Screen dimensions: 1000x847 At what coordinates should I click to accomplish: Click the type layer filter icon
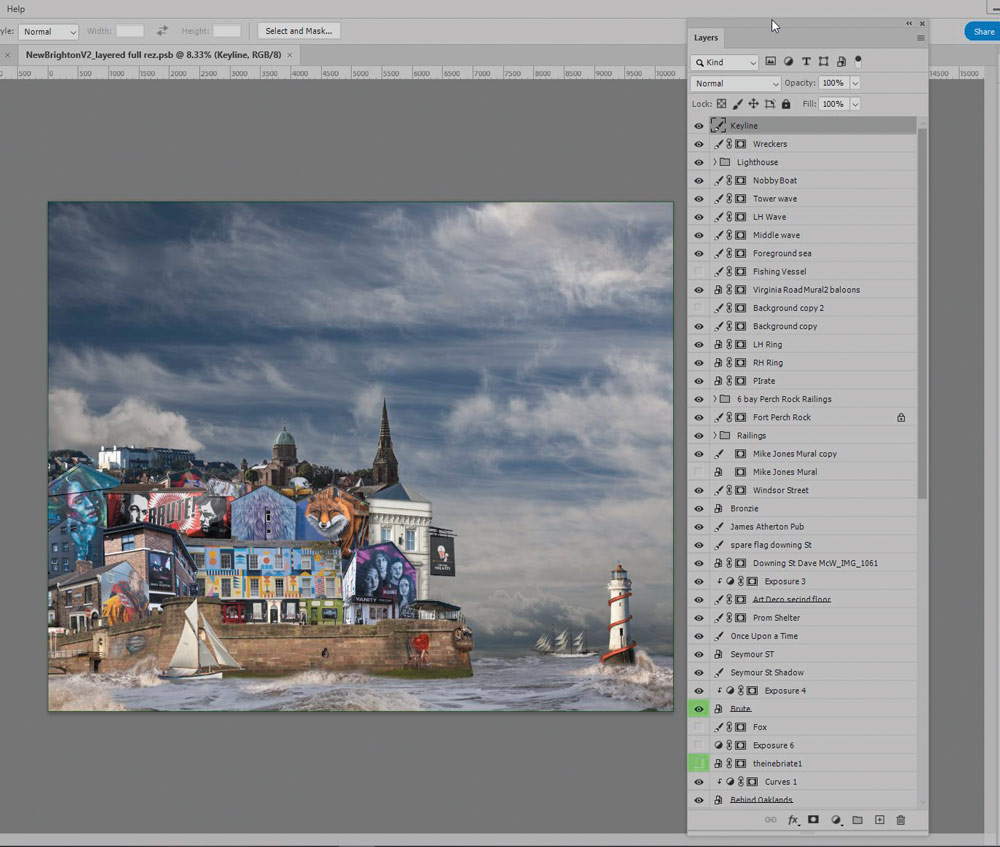[806, 61]
